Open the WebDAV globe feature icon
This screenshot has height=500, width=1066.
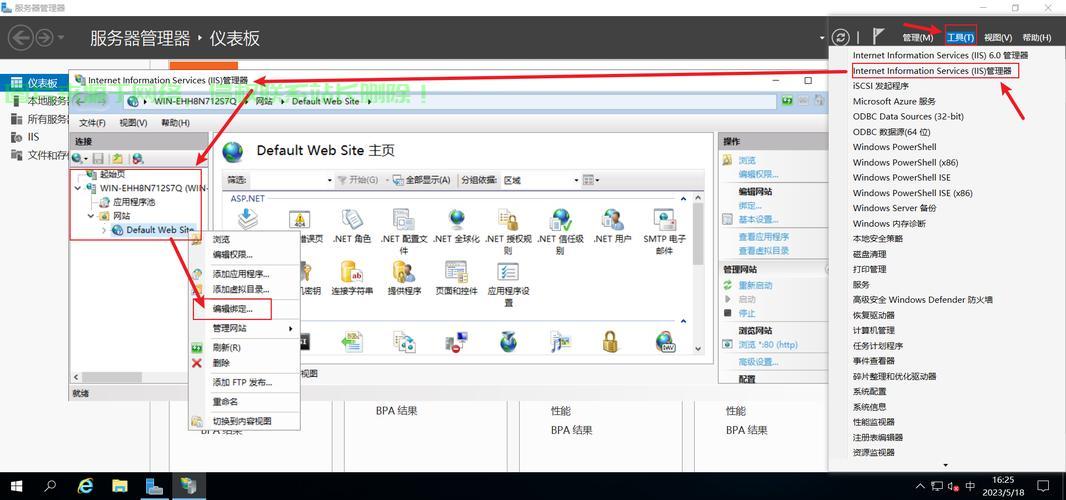tap(665, 341)
